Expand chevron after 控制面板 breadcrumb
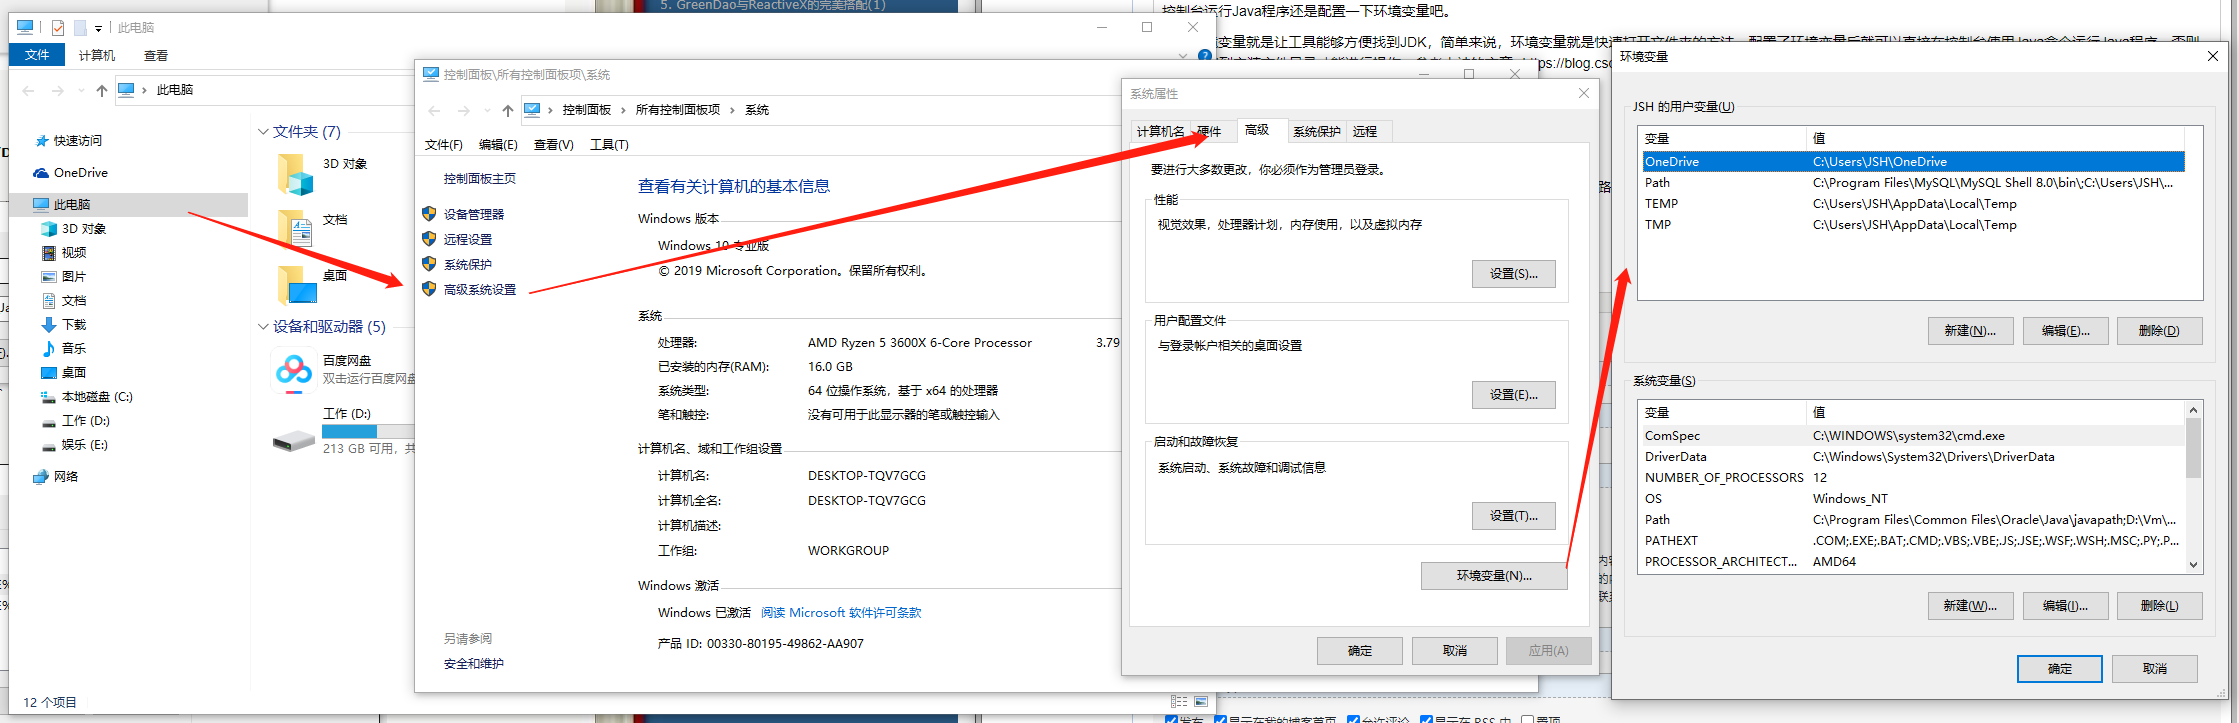Image resolution: width=2239 pixels, height=723 pixels. (x=623, y=110)
